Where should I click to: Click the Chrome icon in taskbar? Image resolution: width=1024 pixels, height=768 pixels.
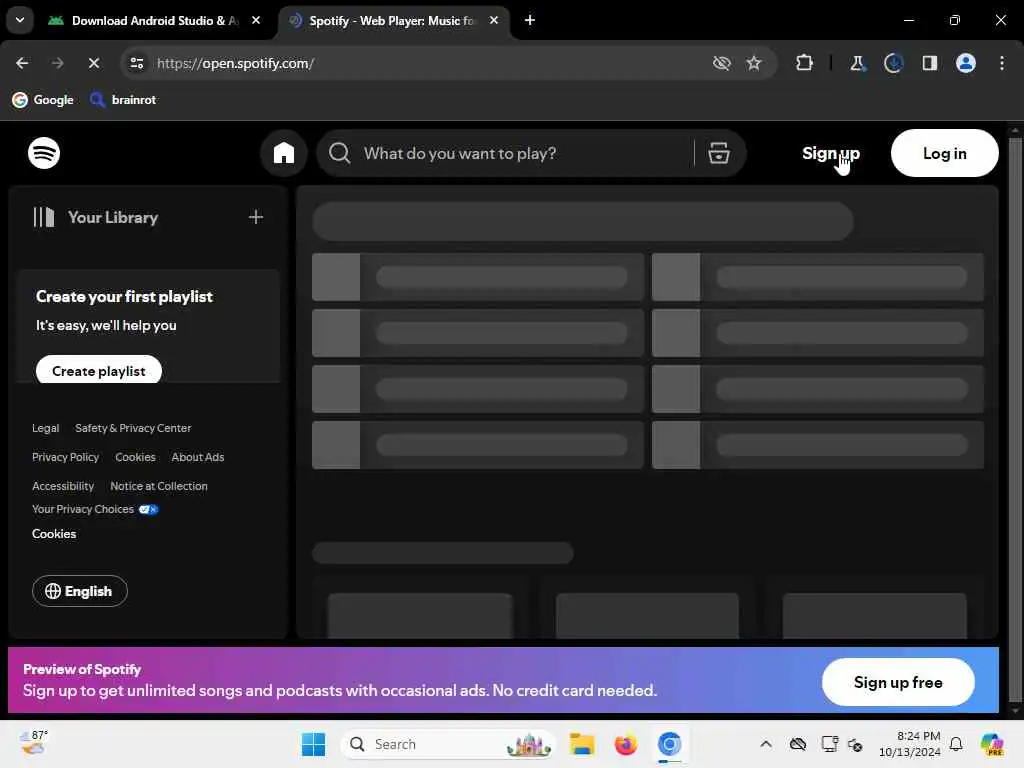coord(669,744)
